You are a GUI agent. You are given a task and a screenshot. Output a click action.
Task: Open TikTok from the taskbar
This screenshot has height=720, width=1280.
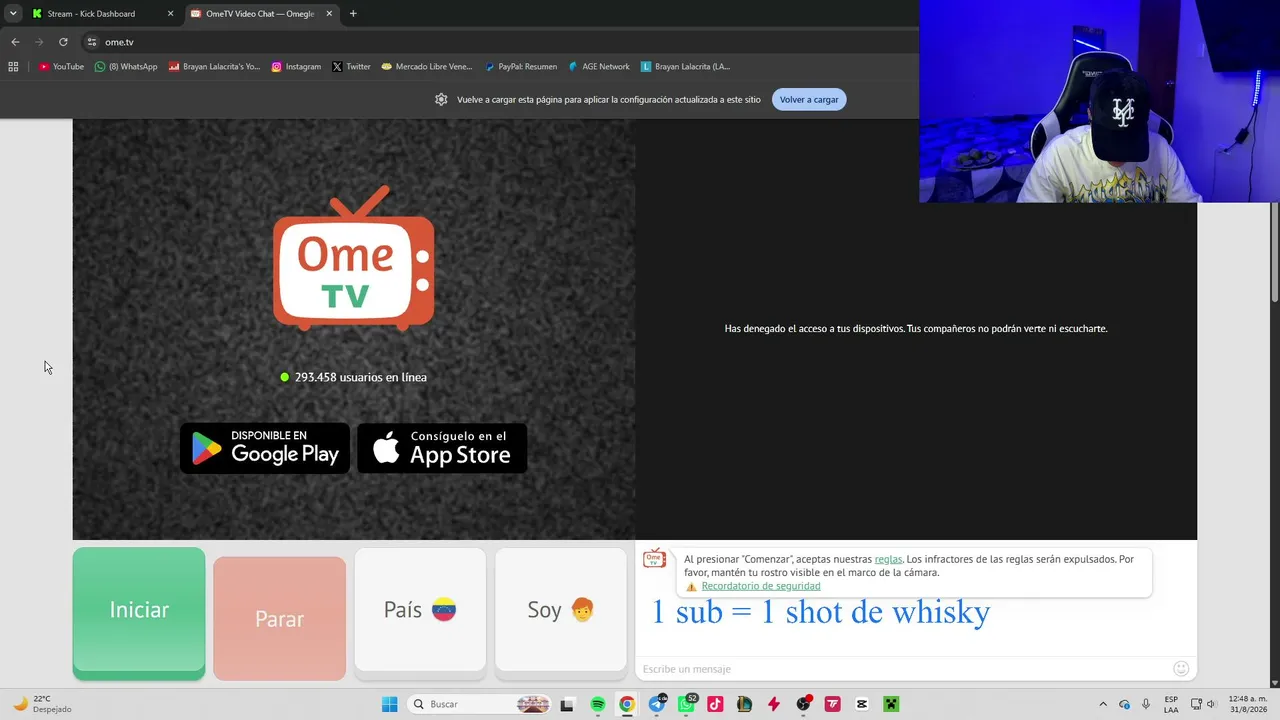click(715, 704)
